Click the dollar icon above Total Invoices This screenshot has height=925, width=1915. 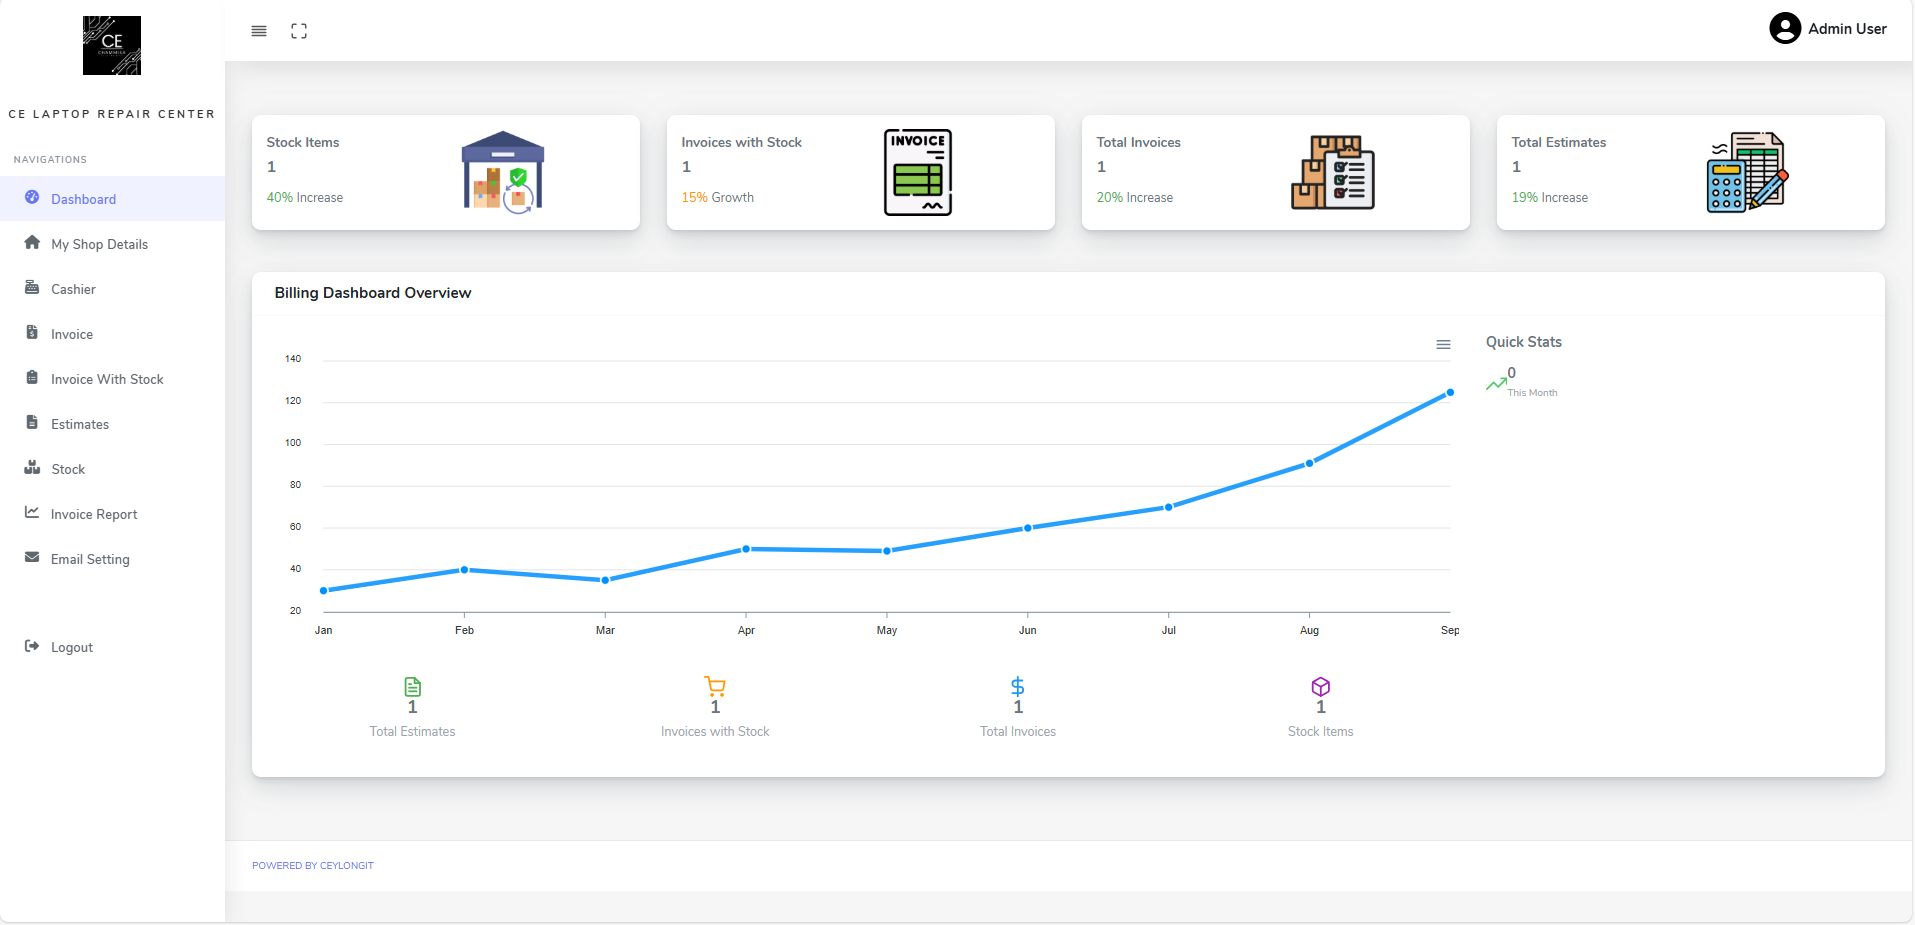[x=1017, y=687]
